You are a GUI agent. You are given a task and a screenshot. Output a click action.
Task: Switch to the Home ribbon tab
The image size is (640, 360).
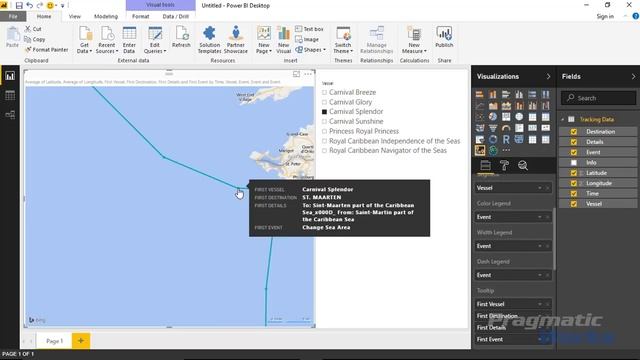coord(44,16)
